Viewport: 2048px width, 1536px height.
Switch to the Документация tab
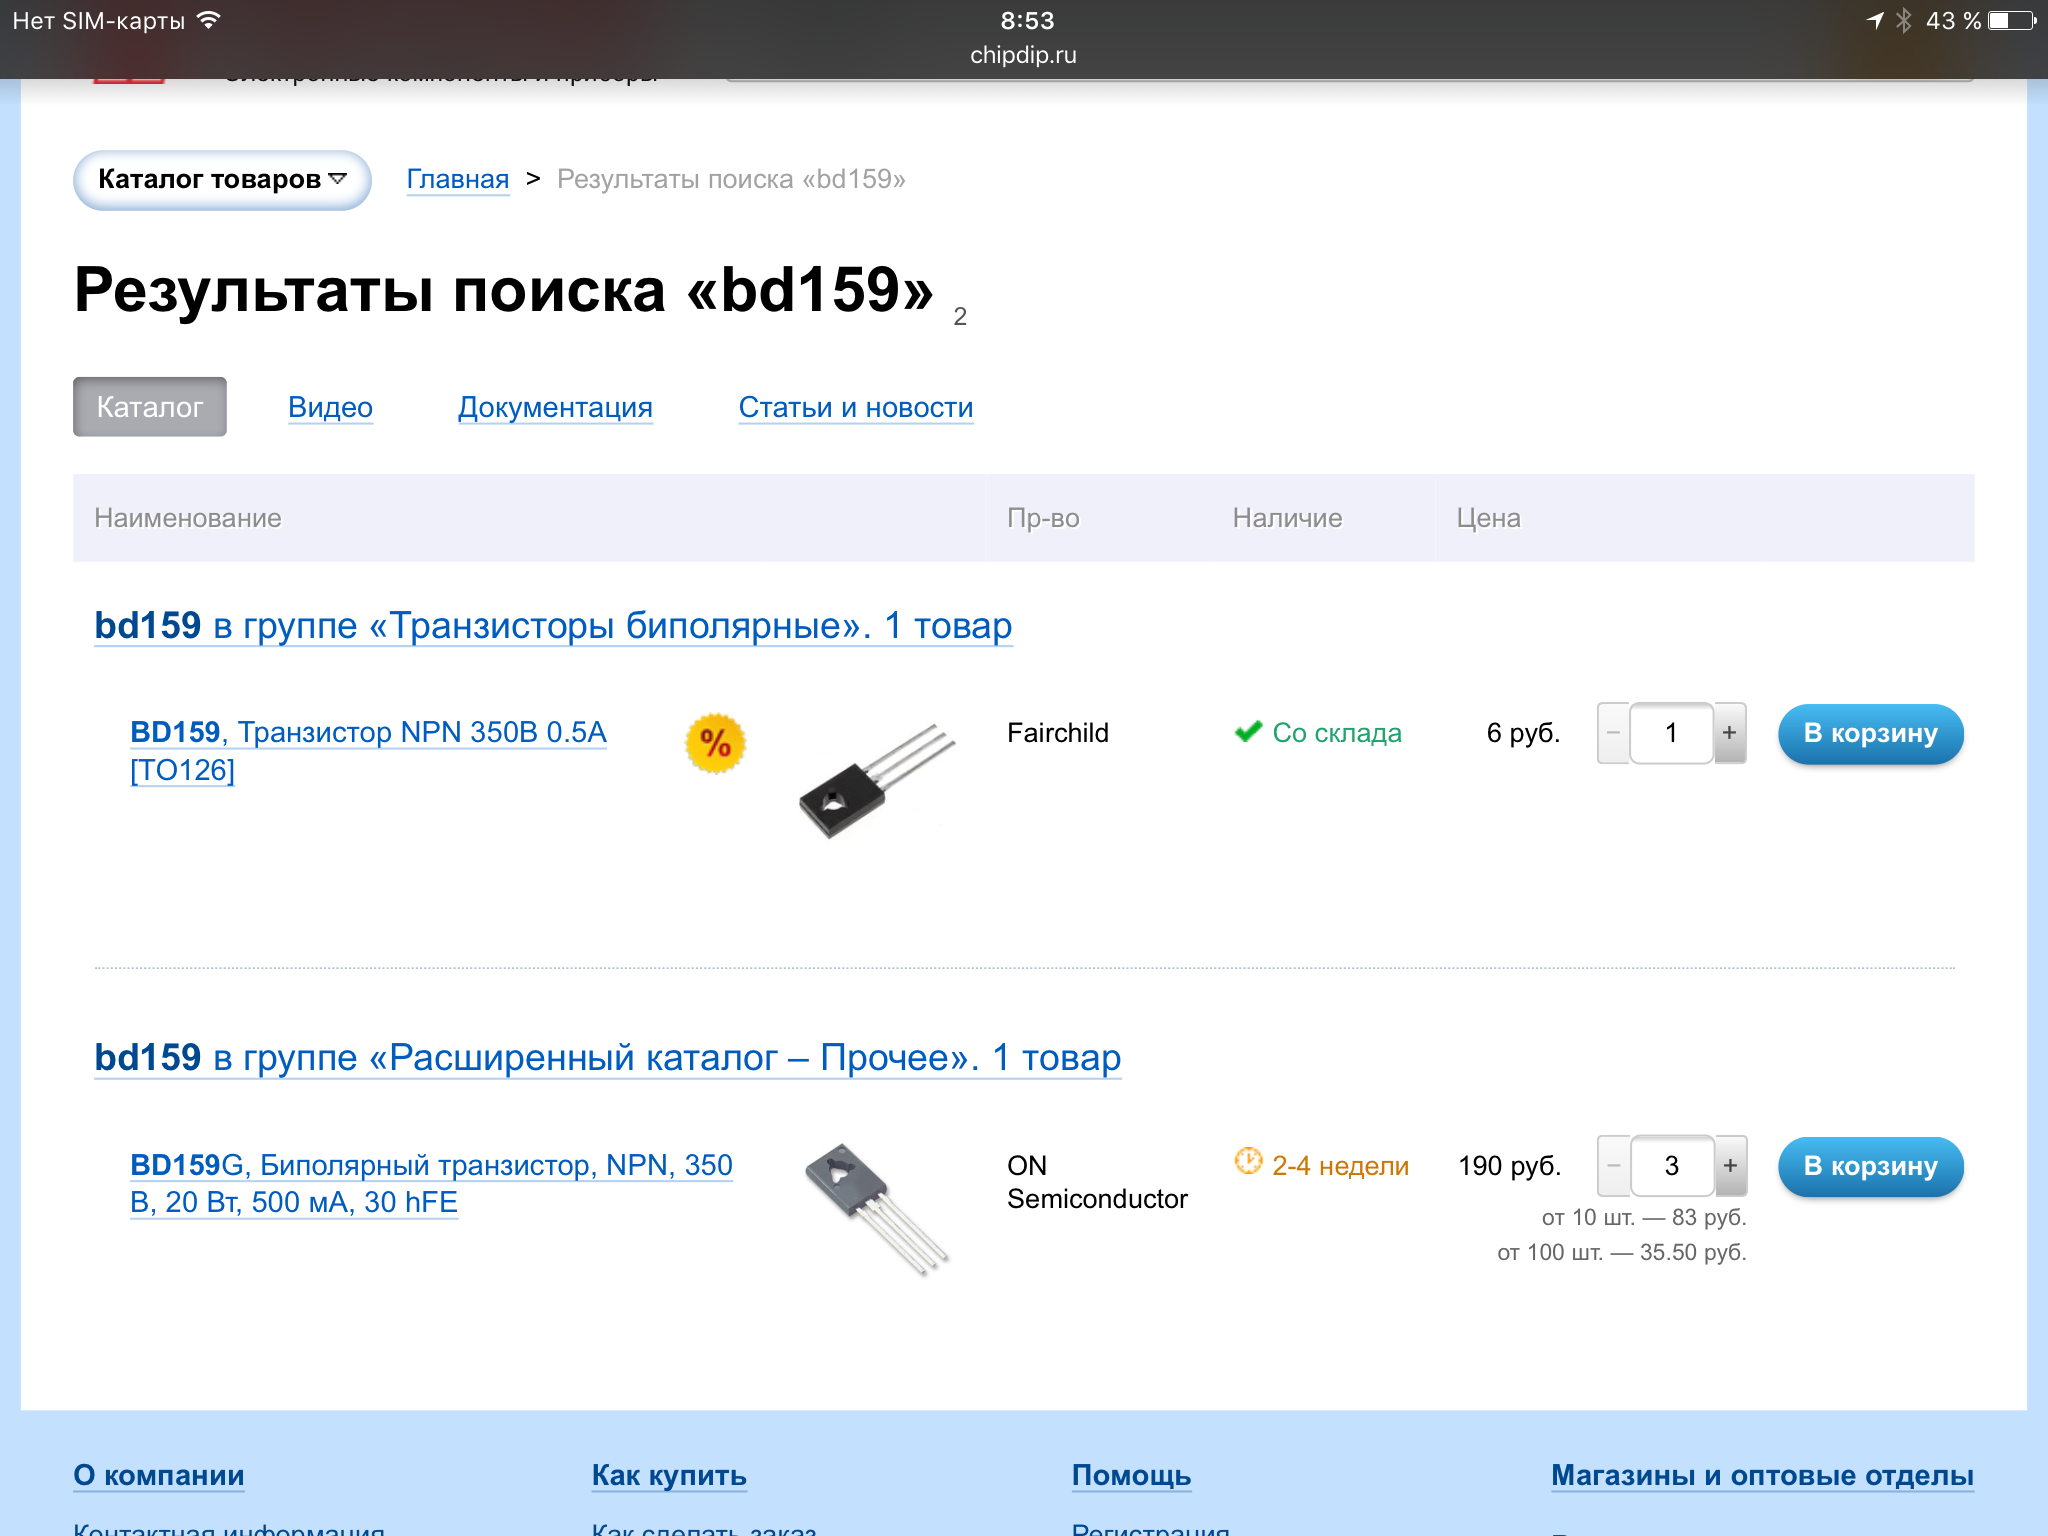point(555,407)
